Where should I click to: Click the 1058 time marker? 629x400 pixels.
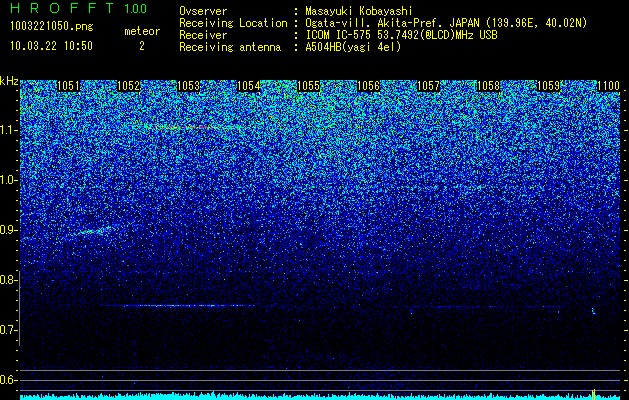tap(488, 86)
